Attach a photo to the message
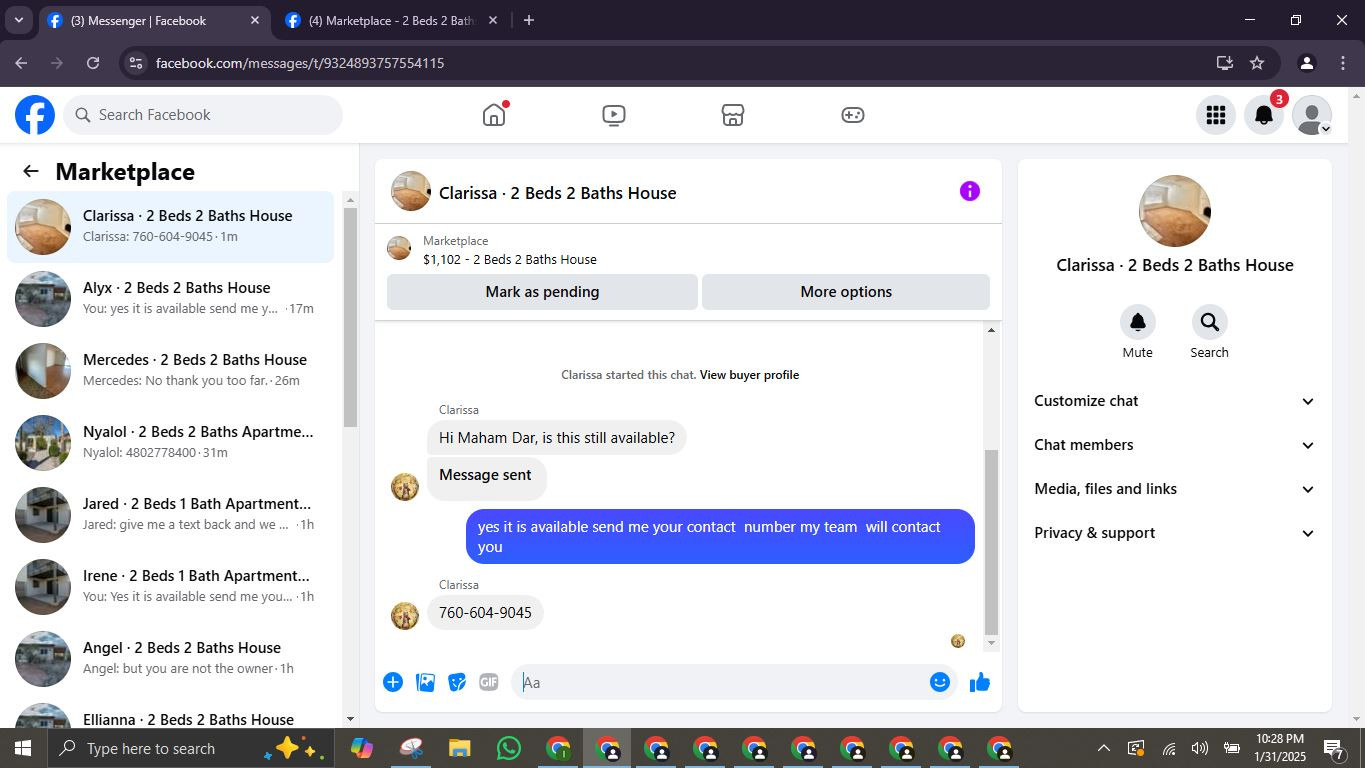Screen dimensions: 1365x768 pyautogui.click(x=425, y=682)
